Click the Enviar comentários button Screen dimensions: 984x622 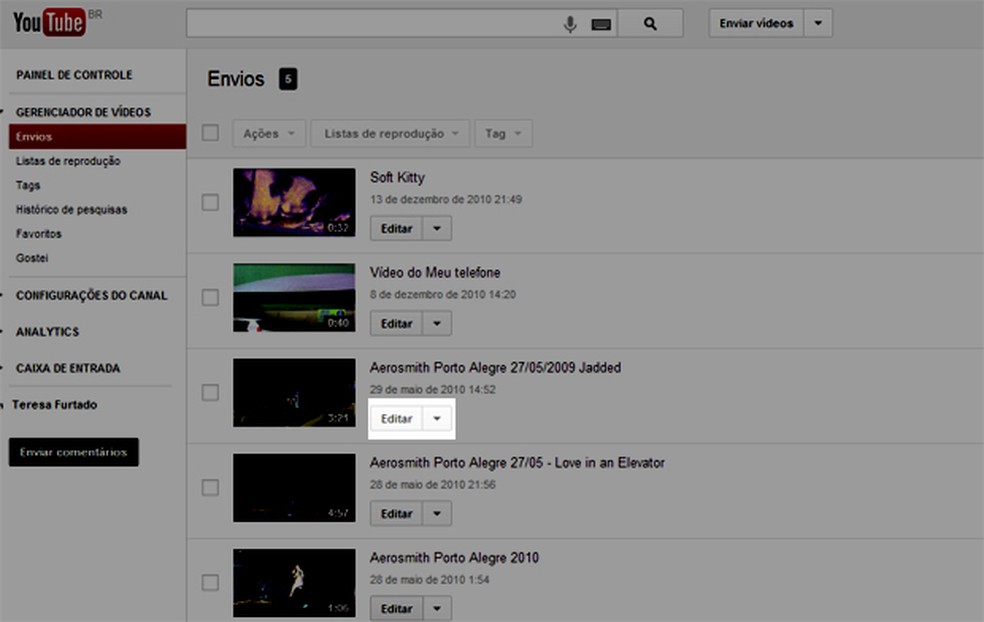(73, 452)
